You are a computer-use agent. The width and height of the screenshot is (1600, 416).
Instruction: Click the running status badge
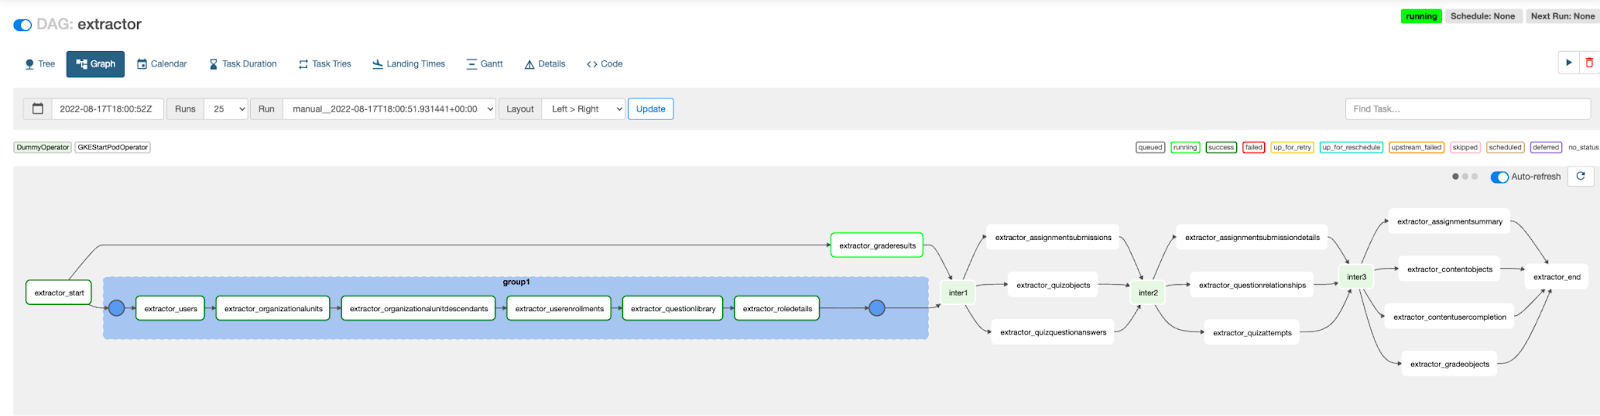click(1421, 16)
